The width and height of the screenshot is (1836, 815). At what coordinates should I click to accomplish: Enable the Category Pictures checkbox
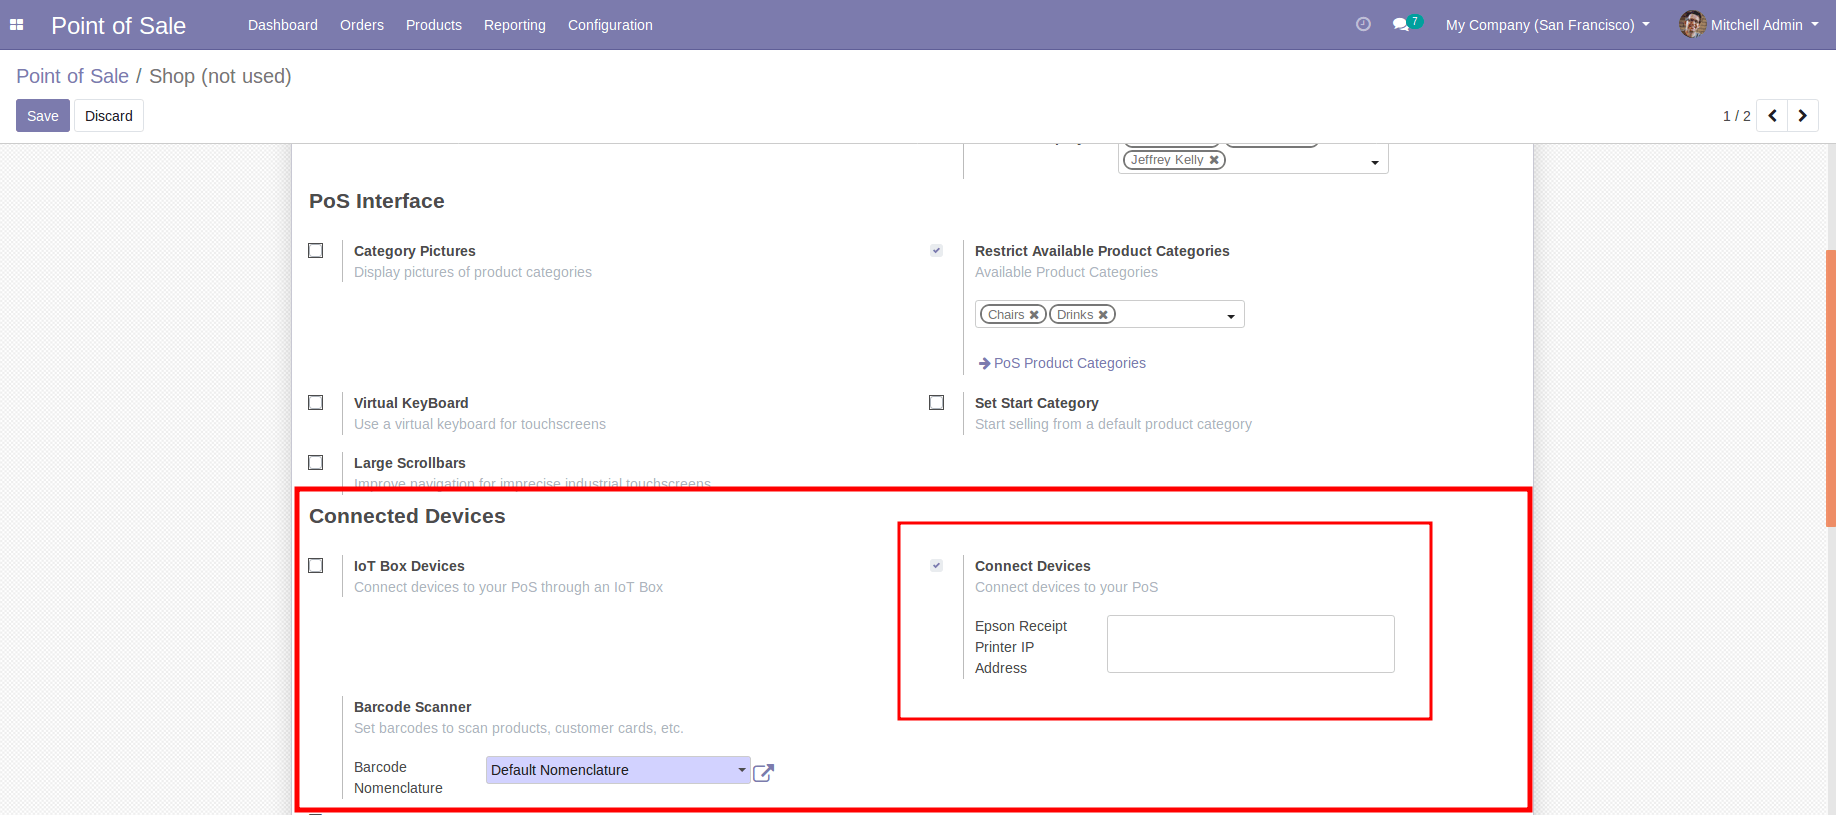(x=316, y=251)
